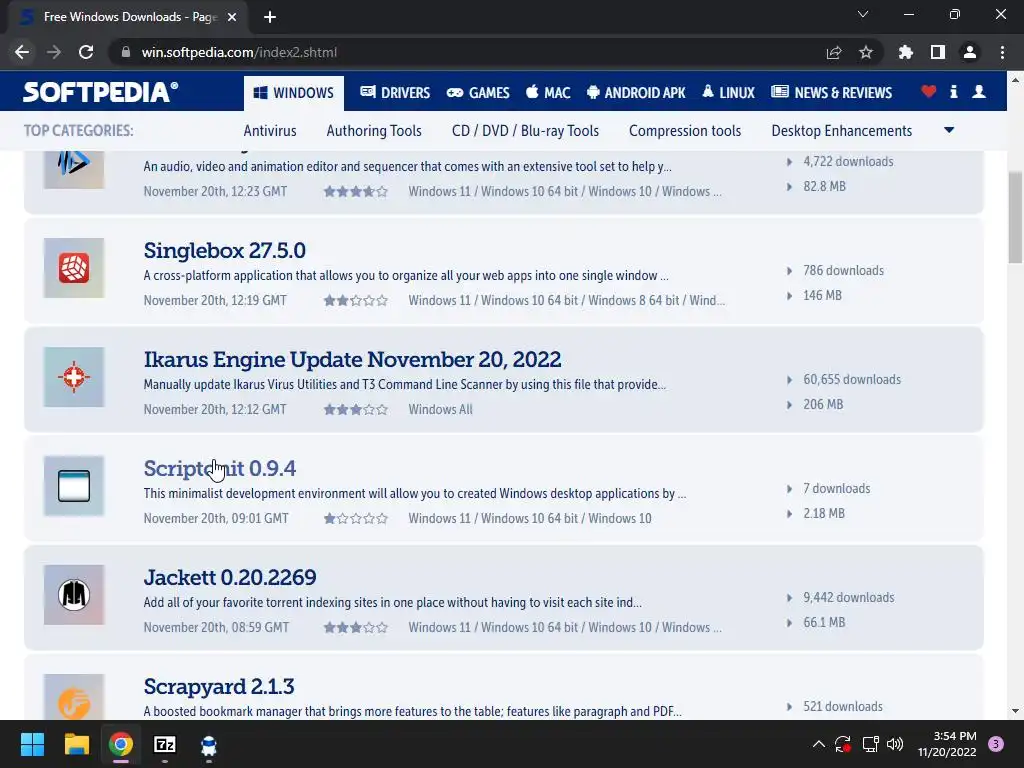Viewport: 1024px width, 768px height.
Task: Click Scriptedit star rating
Action: pyautogui.click(x=356, y=519)
